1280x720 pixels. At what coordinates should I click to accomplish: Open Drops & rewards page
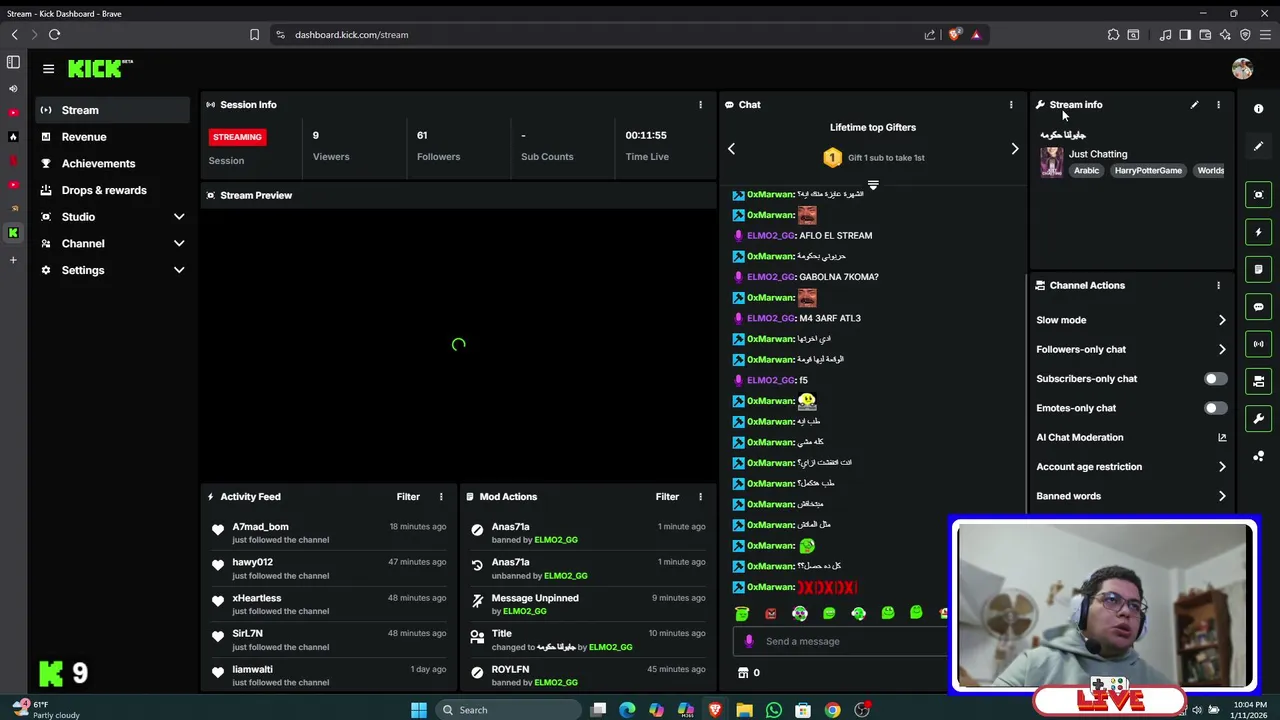pyautogui.click(x=112, y=190)
